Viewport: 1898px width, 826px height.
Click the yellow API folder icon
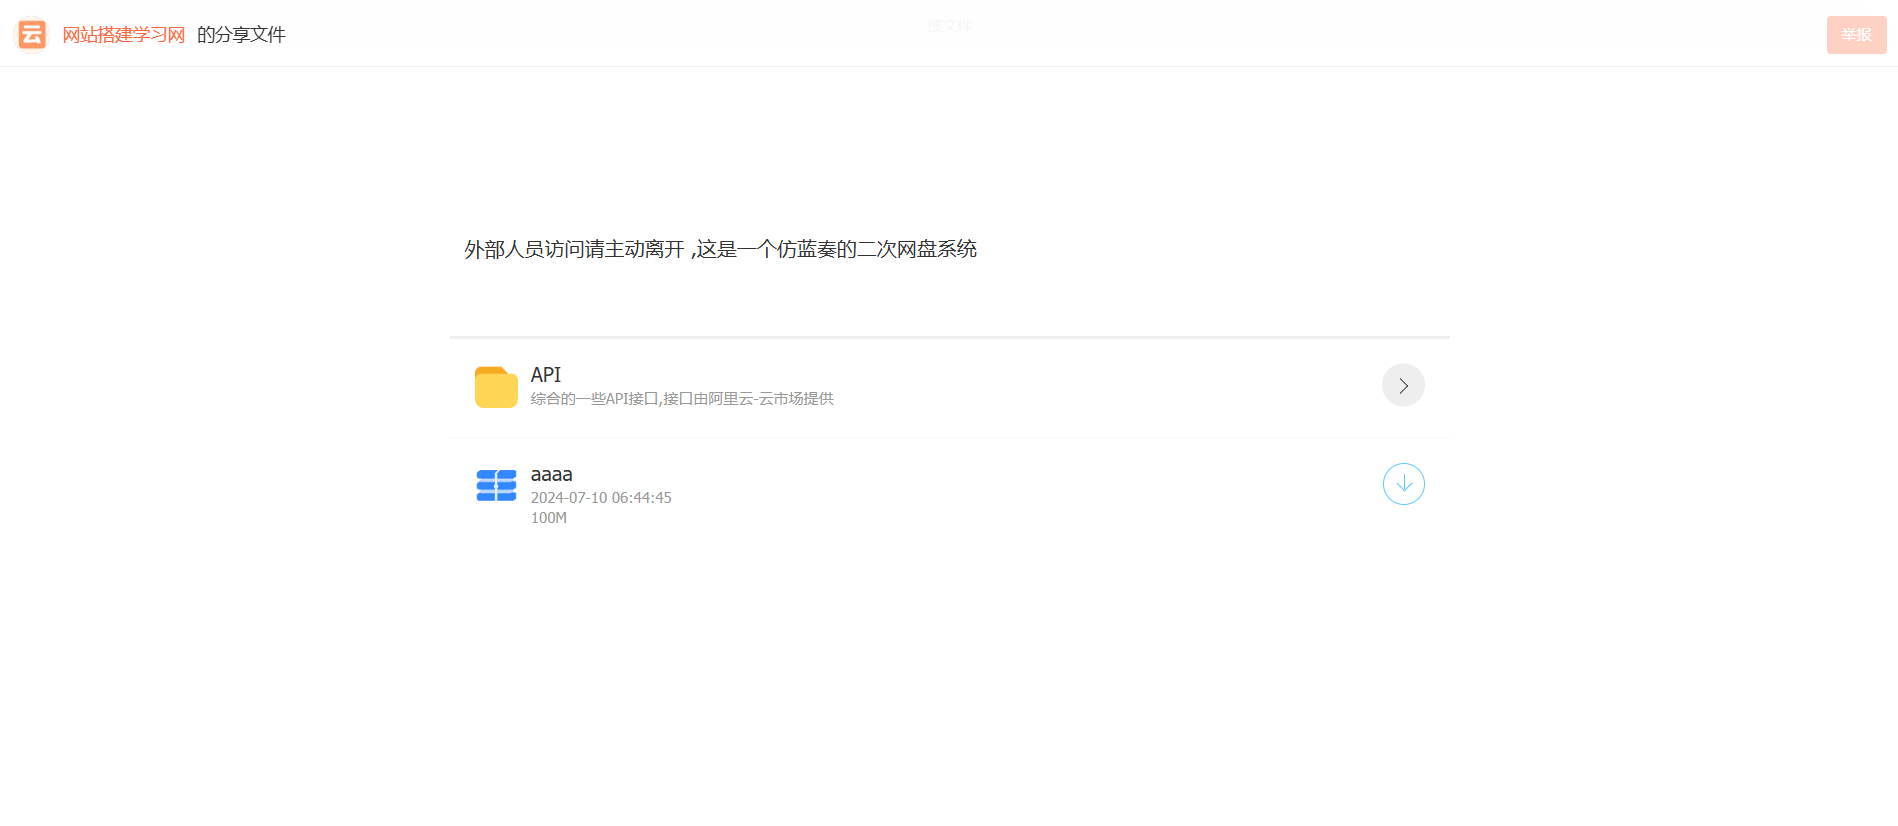pos(496,387)
